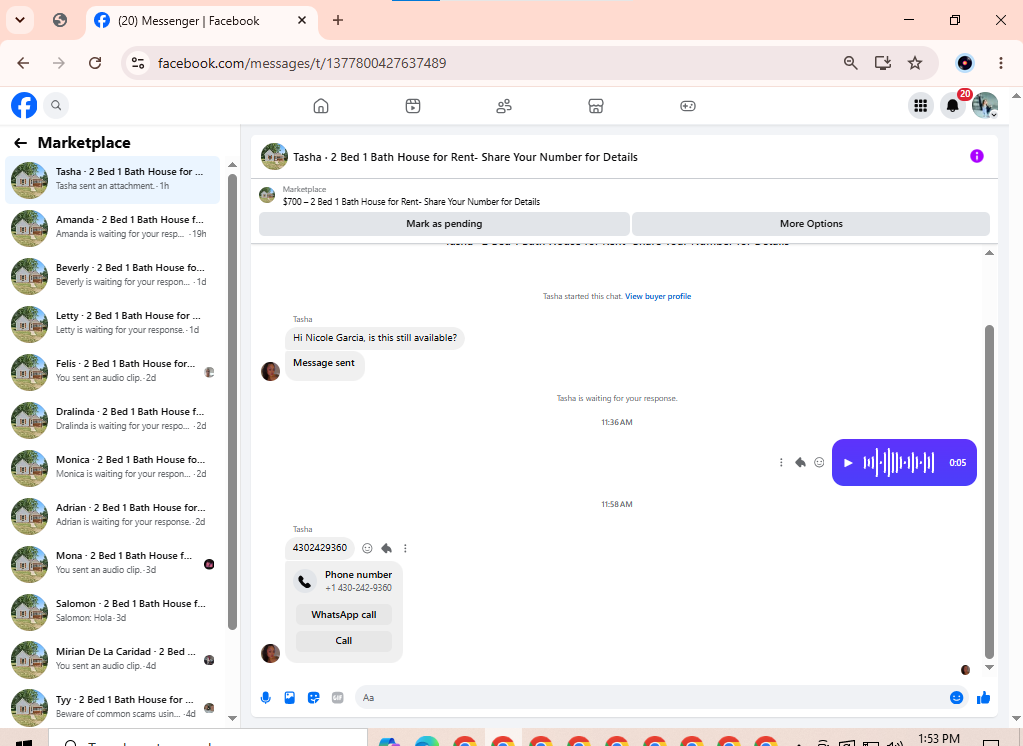Record a voice clip with microphone icon
Screen dimensions: 1023x746
[x=266, y=698]
